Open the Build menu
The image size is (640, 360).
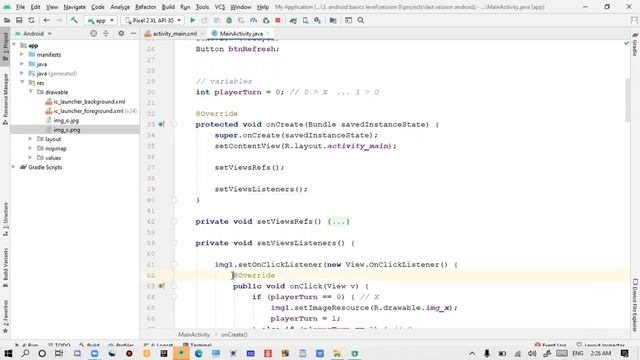pyautogui.click(x=168, y=7)
